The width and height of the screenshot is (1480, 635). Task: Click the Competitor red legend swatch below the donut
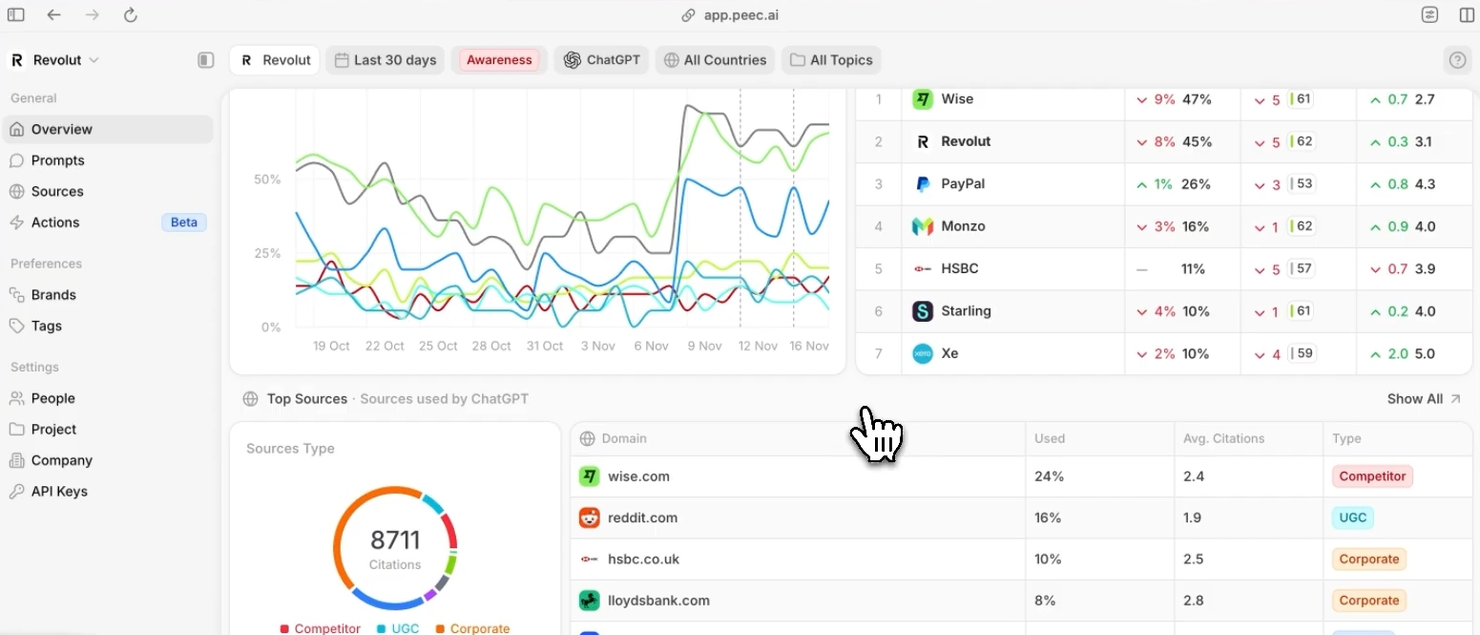click(x=286, y=628)
